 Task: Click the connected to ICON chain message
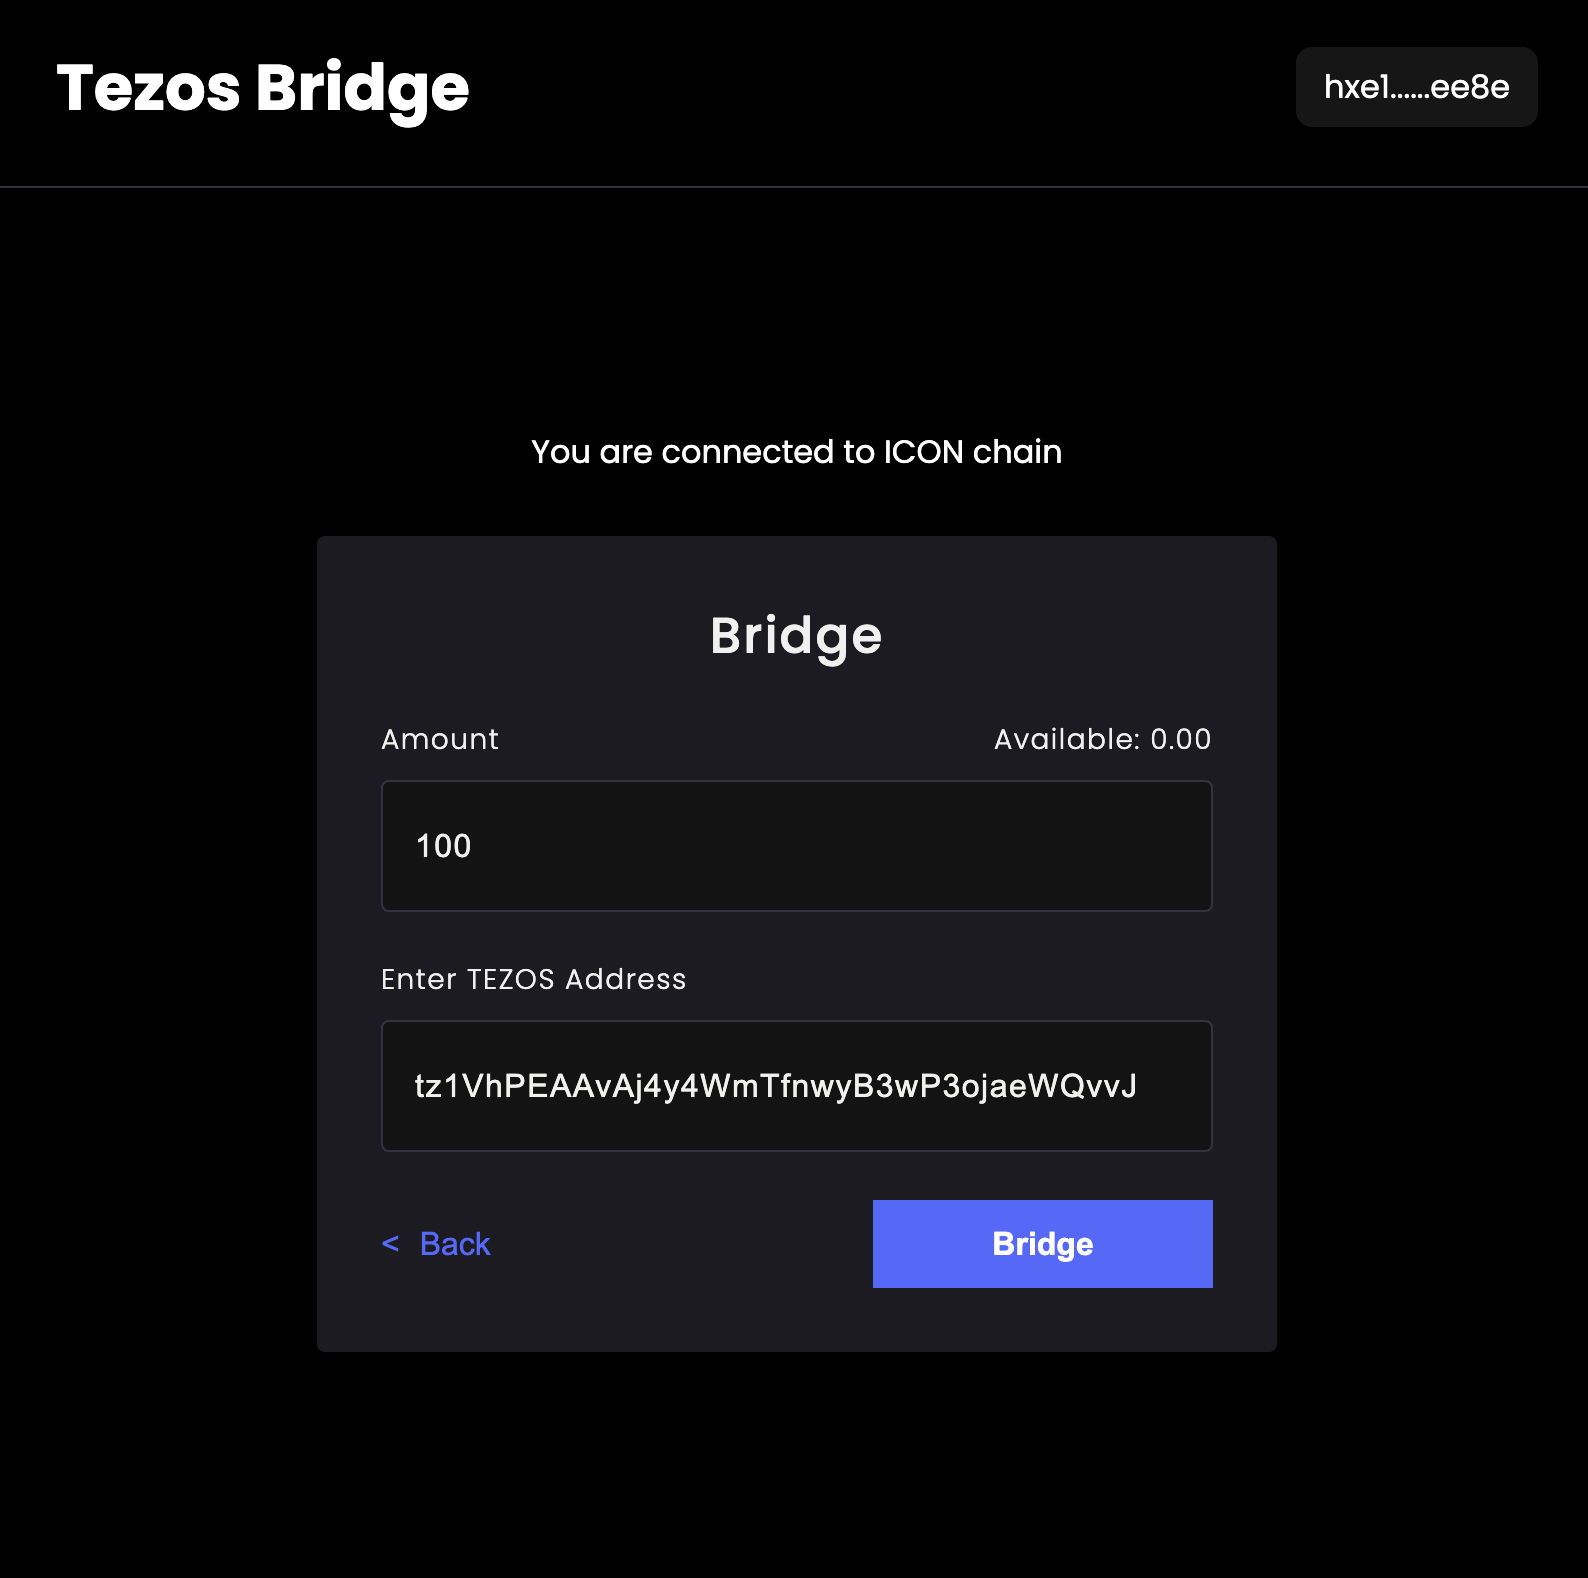(x=796, y=452)
